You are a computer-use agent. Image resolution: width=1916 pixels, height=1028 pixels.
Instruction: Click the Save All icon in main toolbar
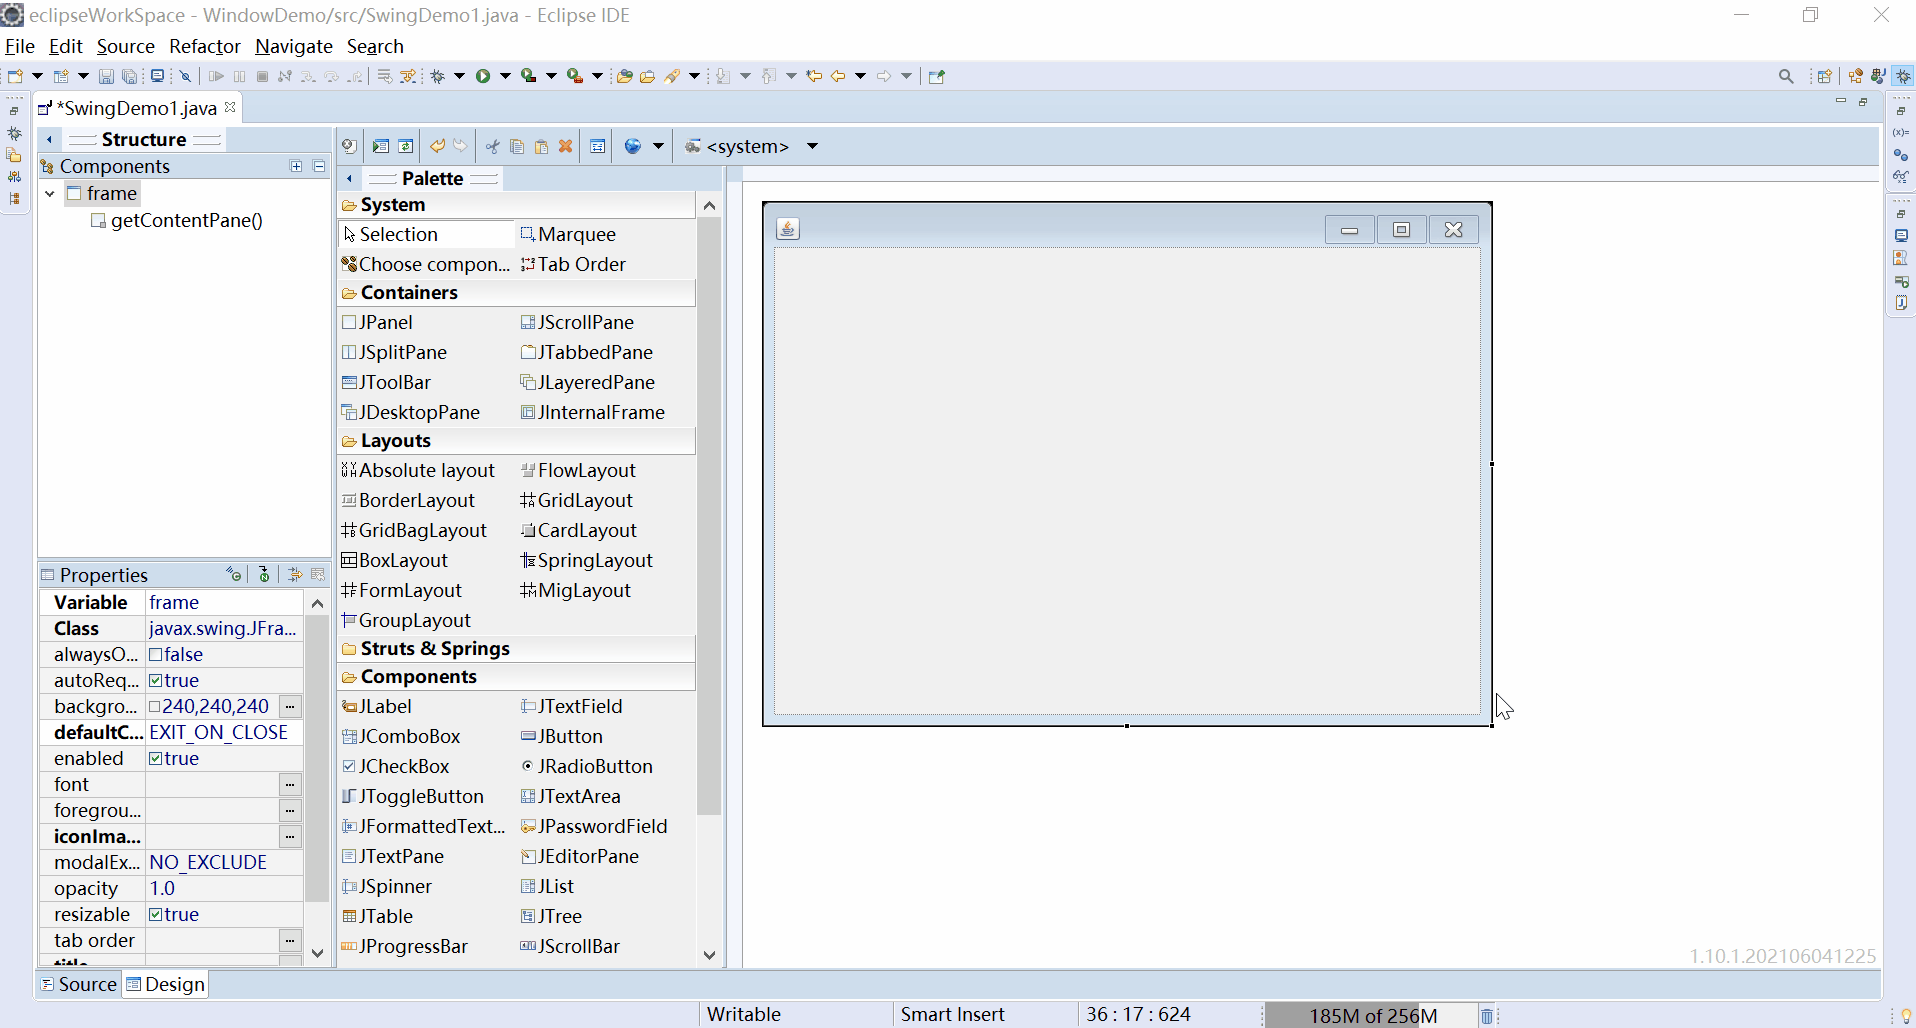coord(130,76)
